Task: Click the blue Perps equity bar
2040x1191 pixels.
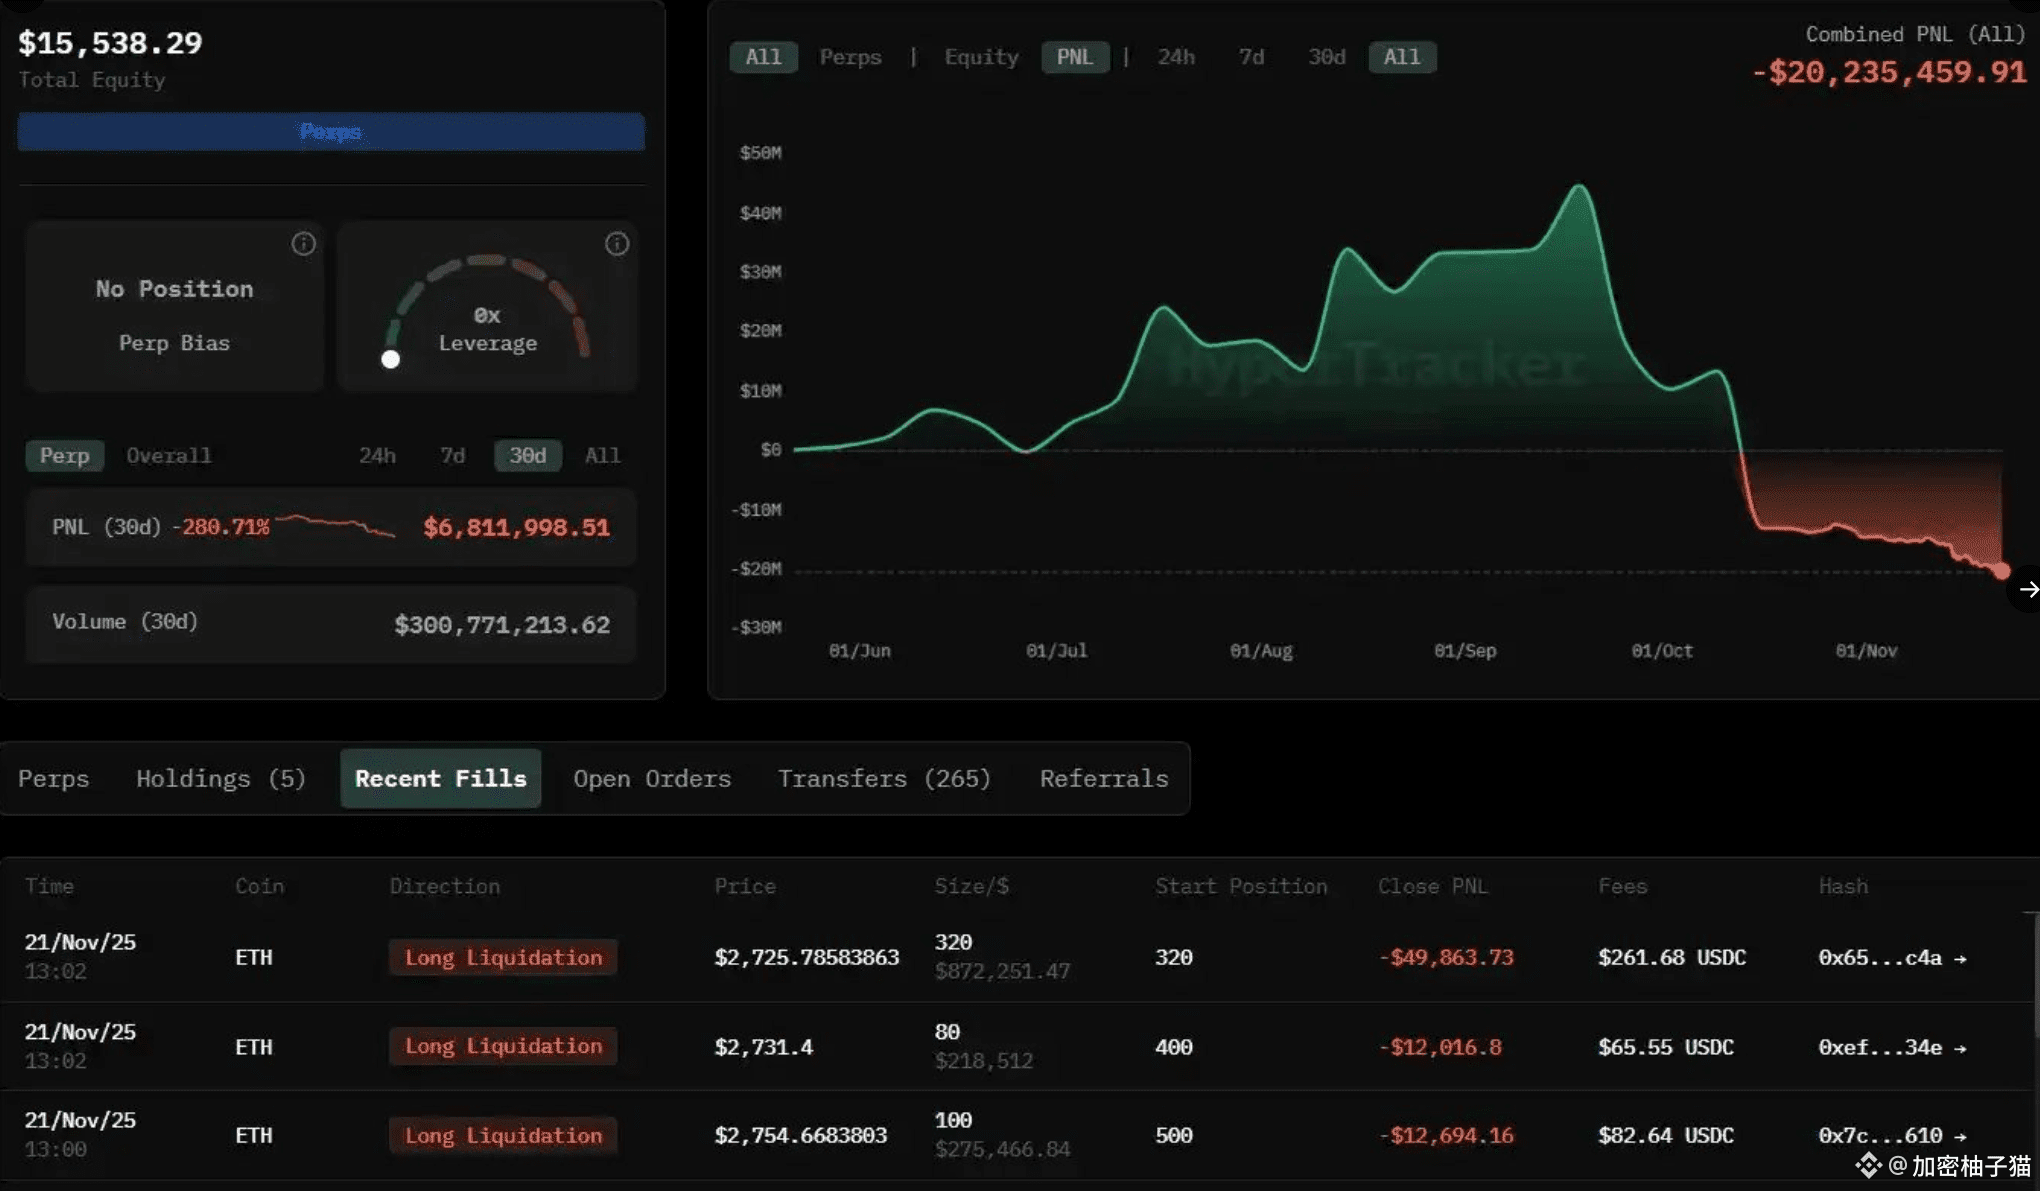Action: click(x=331, y=132)
